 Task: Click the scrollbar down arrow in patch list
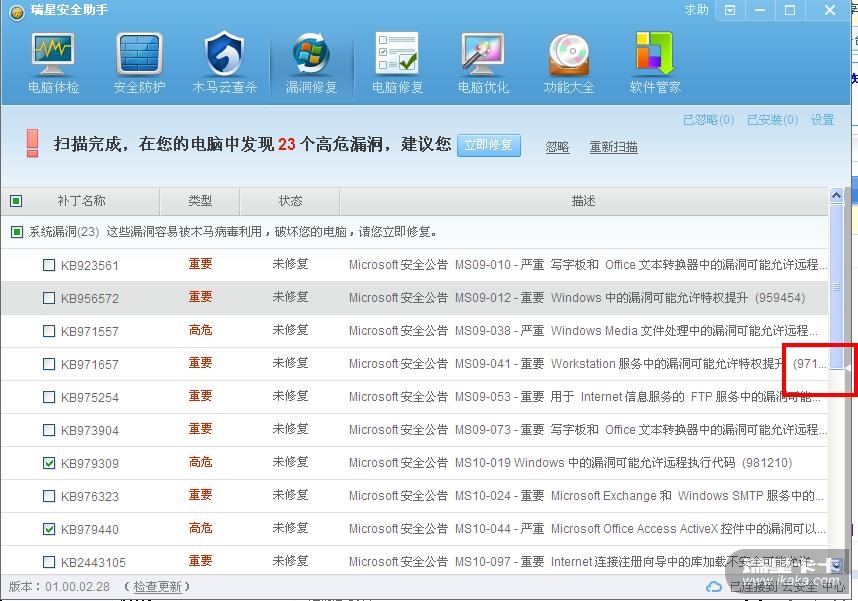tap(836, 565)
